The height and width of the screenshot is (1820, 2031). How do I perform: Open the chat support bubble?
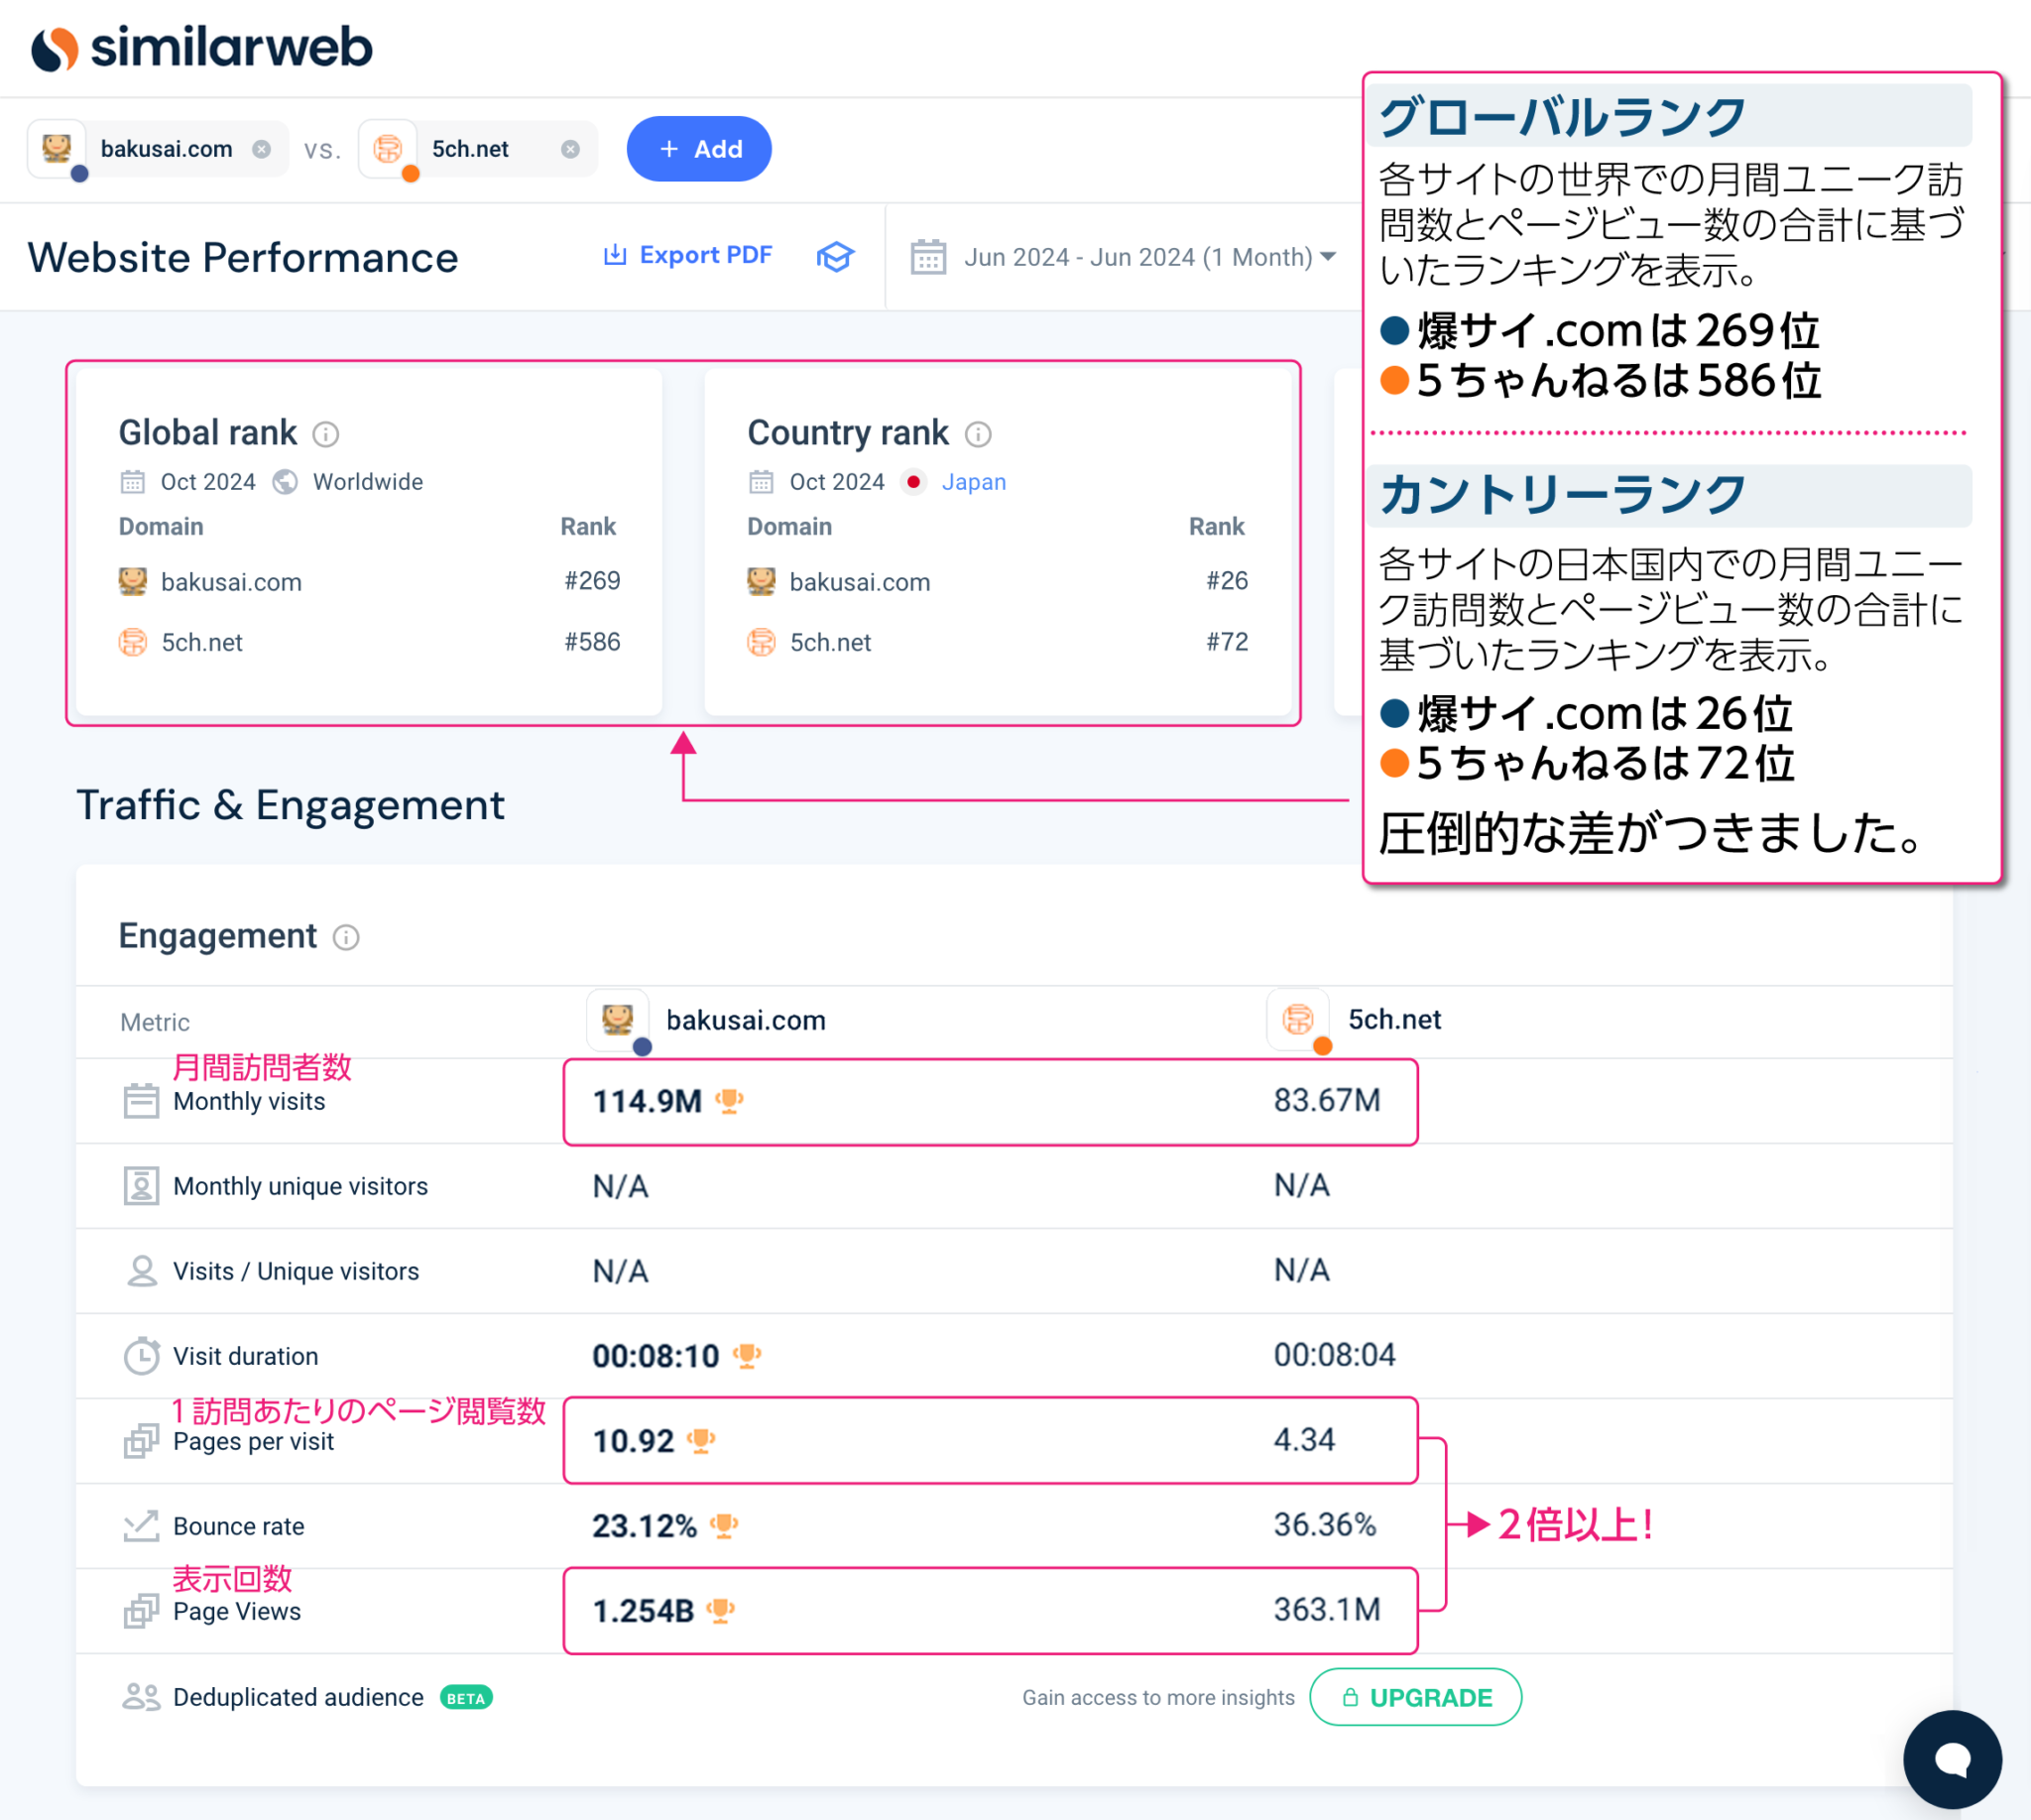point(1951,1759)
